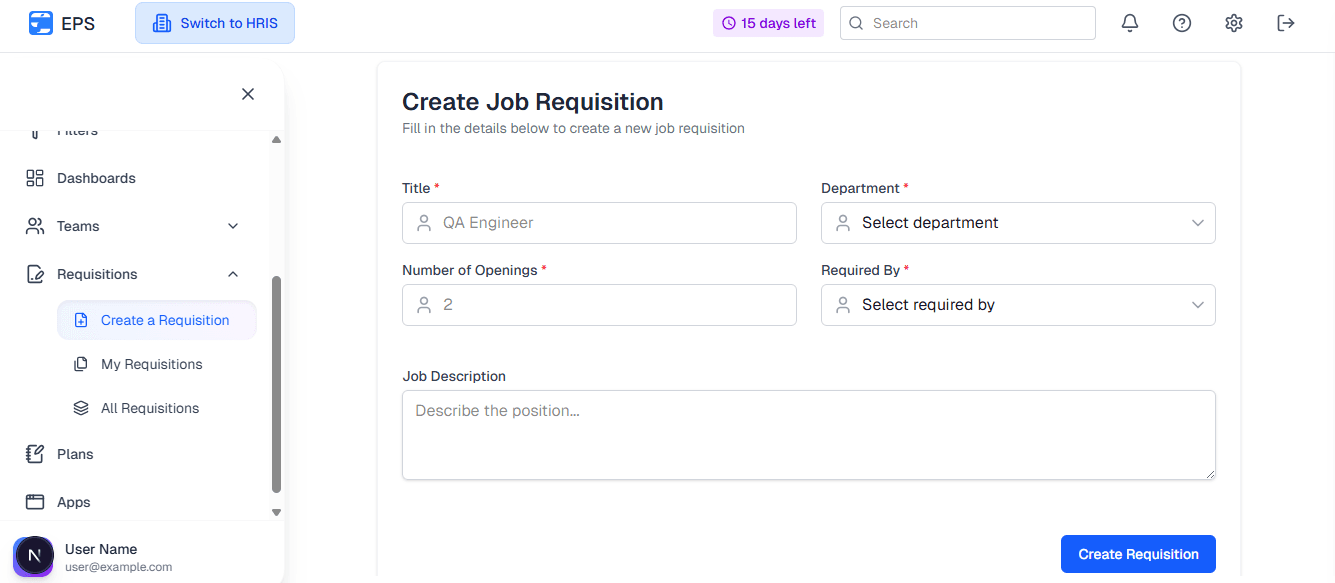Click the Switch to HRIS button
The image size is (1335, 583).
[x=215, y=23]
